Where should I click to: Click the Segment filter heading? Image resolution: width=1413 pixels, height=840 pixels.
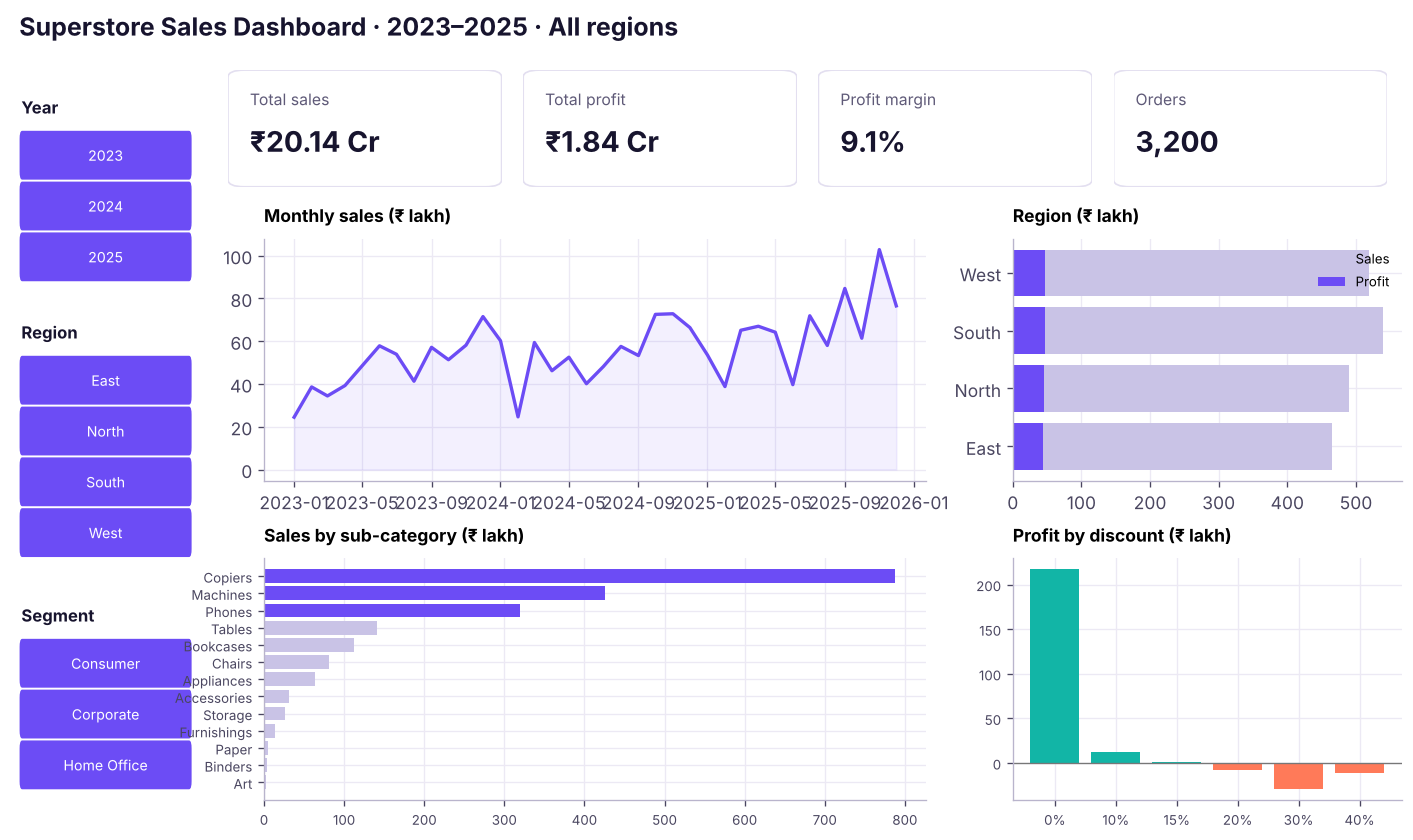pos(58,616)
